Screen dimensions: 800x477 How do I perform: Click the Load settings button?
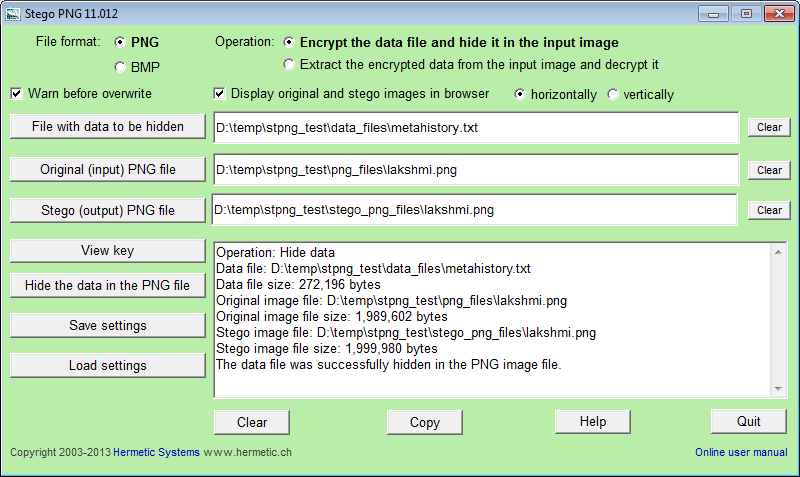[108, 365]
